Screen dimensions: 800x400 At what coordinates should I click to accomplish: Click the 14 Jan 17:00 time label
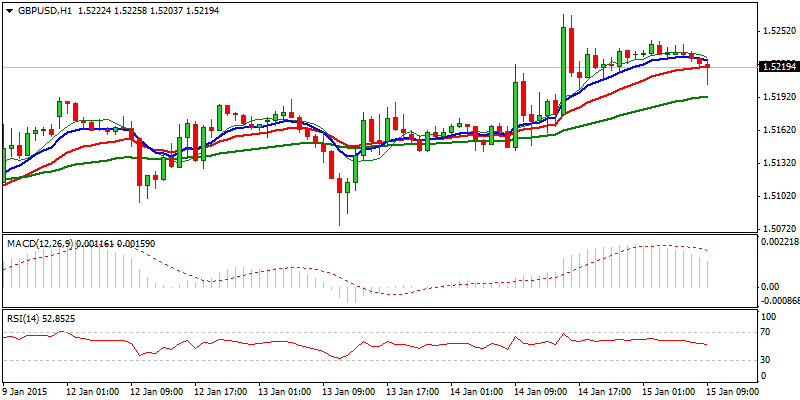pyautogui.click(x=605, y=392)
